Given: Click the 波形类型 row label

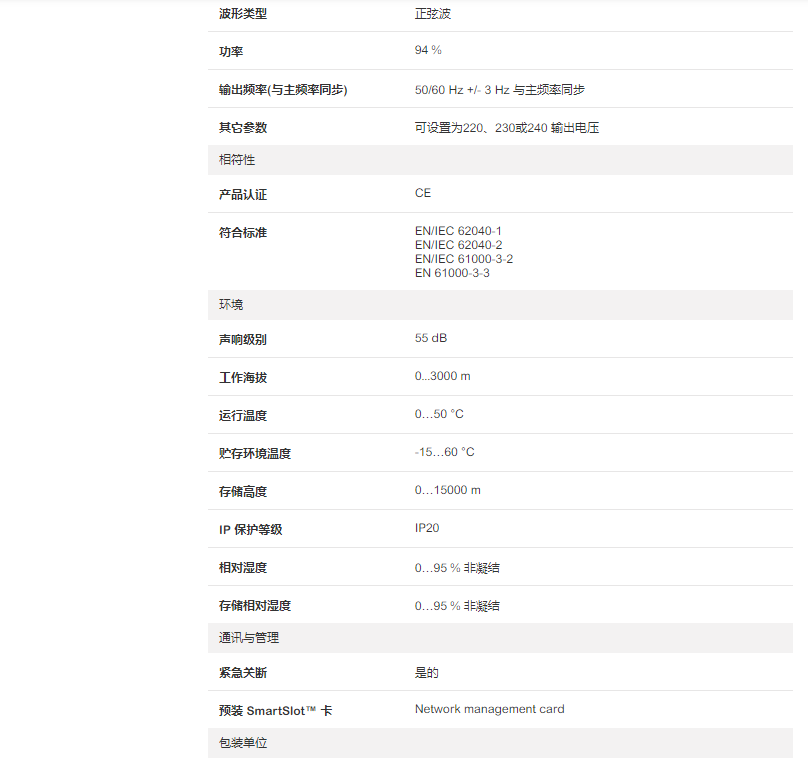Looking at the screenshot, I should pos(243,14).
